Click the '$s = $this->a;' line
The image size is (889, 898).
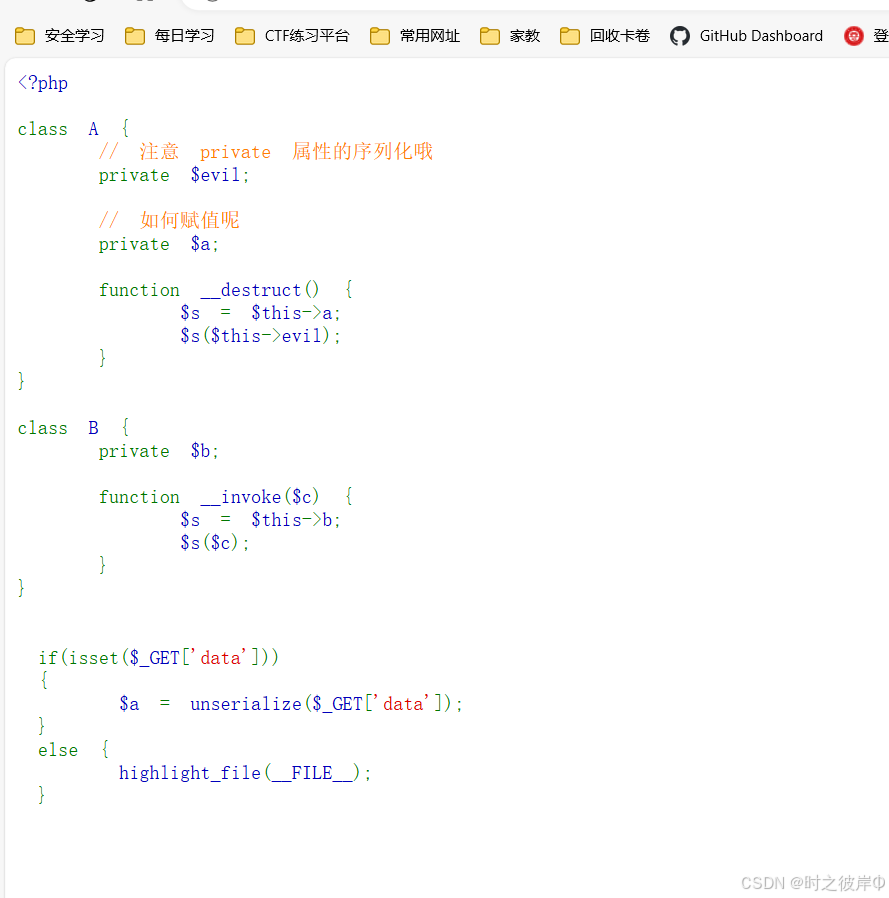[x=260, y=313]
